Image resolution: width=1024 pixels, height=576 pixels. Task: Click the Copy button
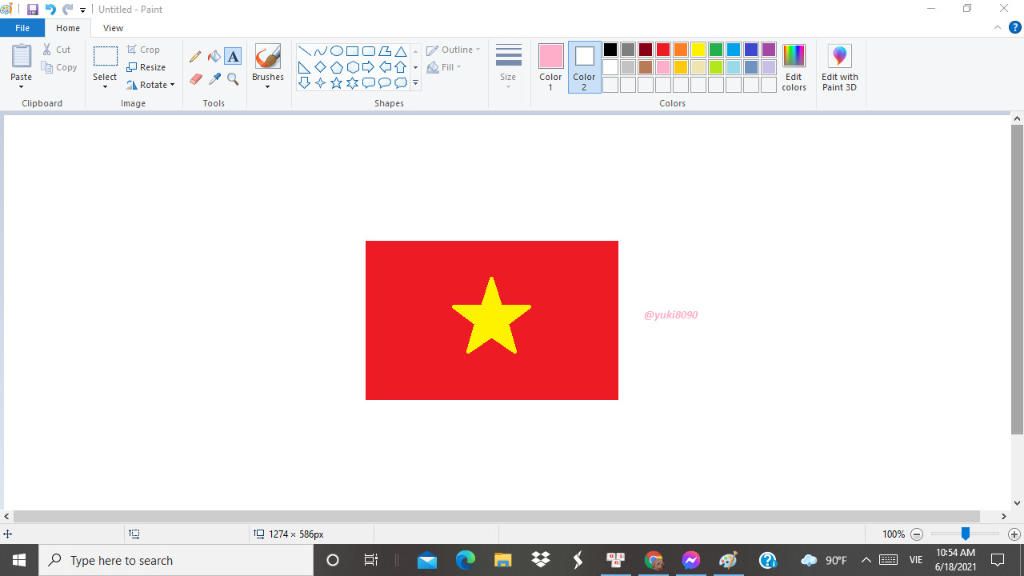59,67
